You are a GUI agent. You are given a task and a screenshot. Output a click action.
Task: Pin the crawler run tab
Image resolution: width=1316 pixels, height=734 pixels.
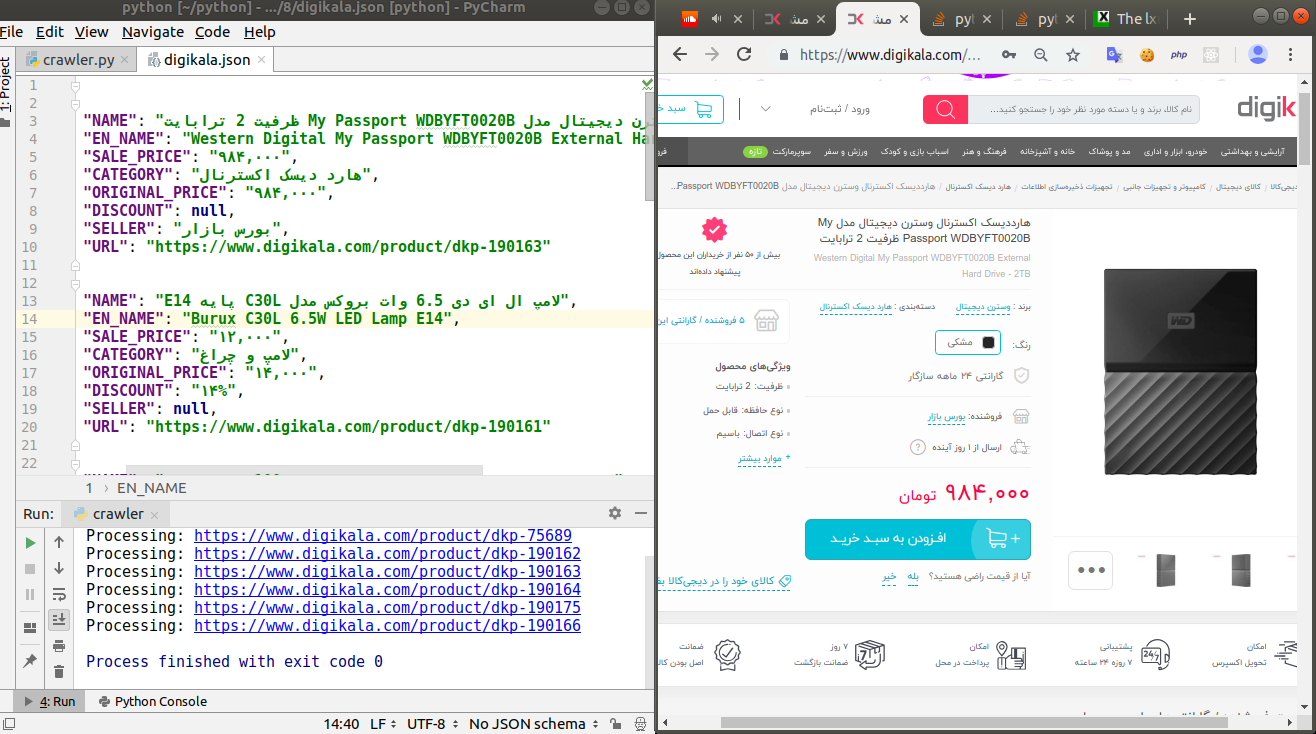(30, 660)
